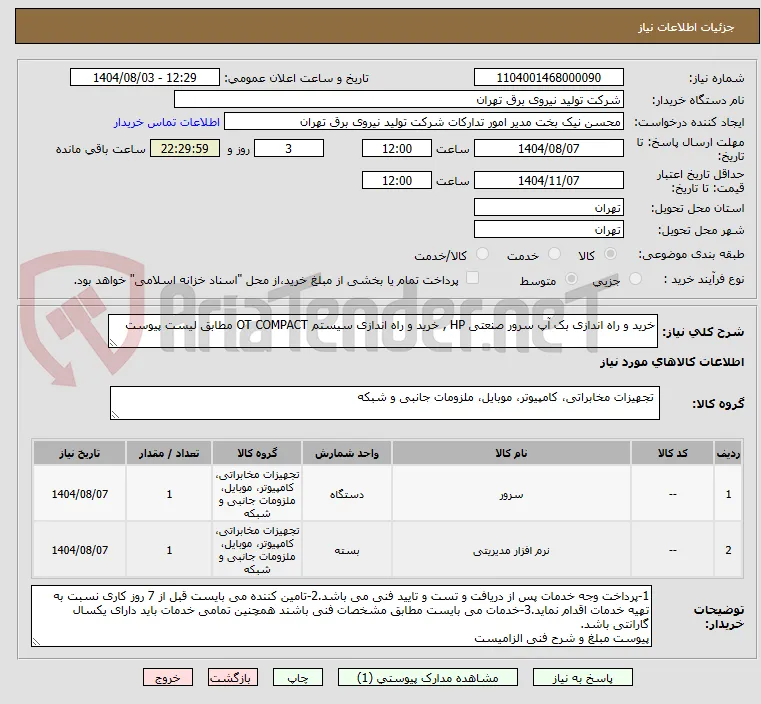Click the request creator name field
Viewport: 761px width, 704px height.
click(x=423, y=122)
